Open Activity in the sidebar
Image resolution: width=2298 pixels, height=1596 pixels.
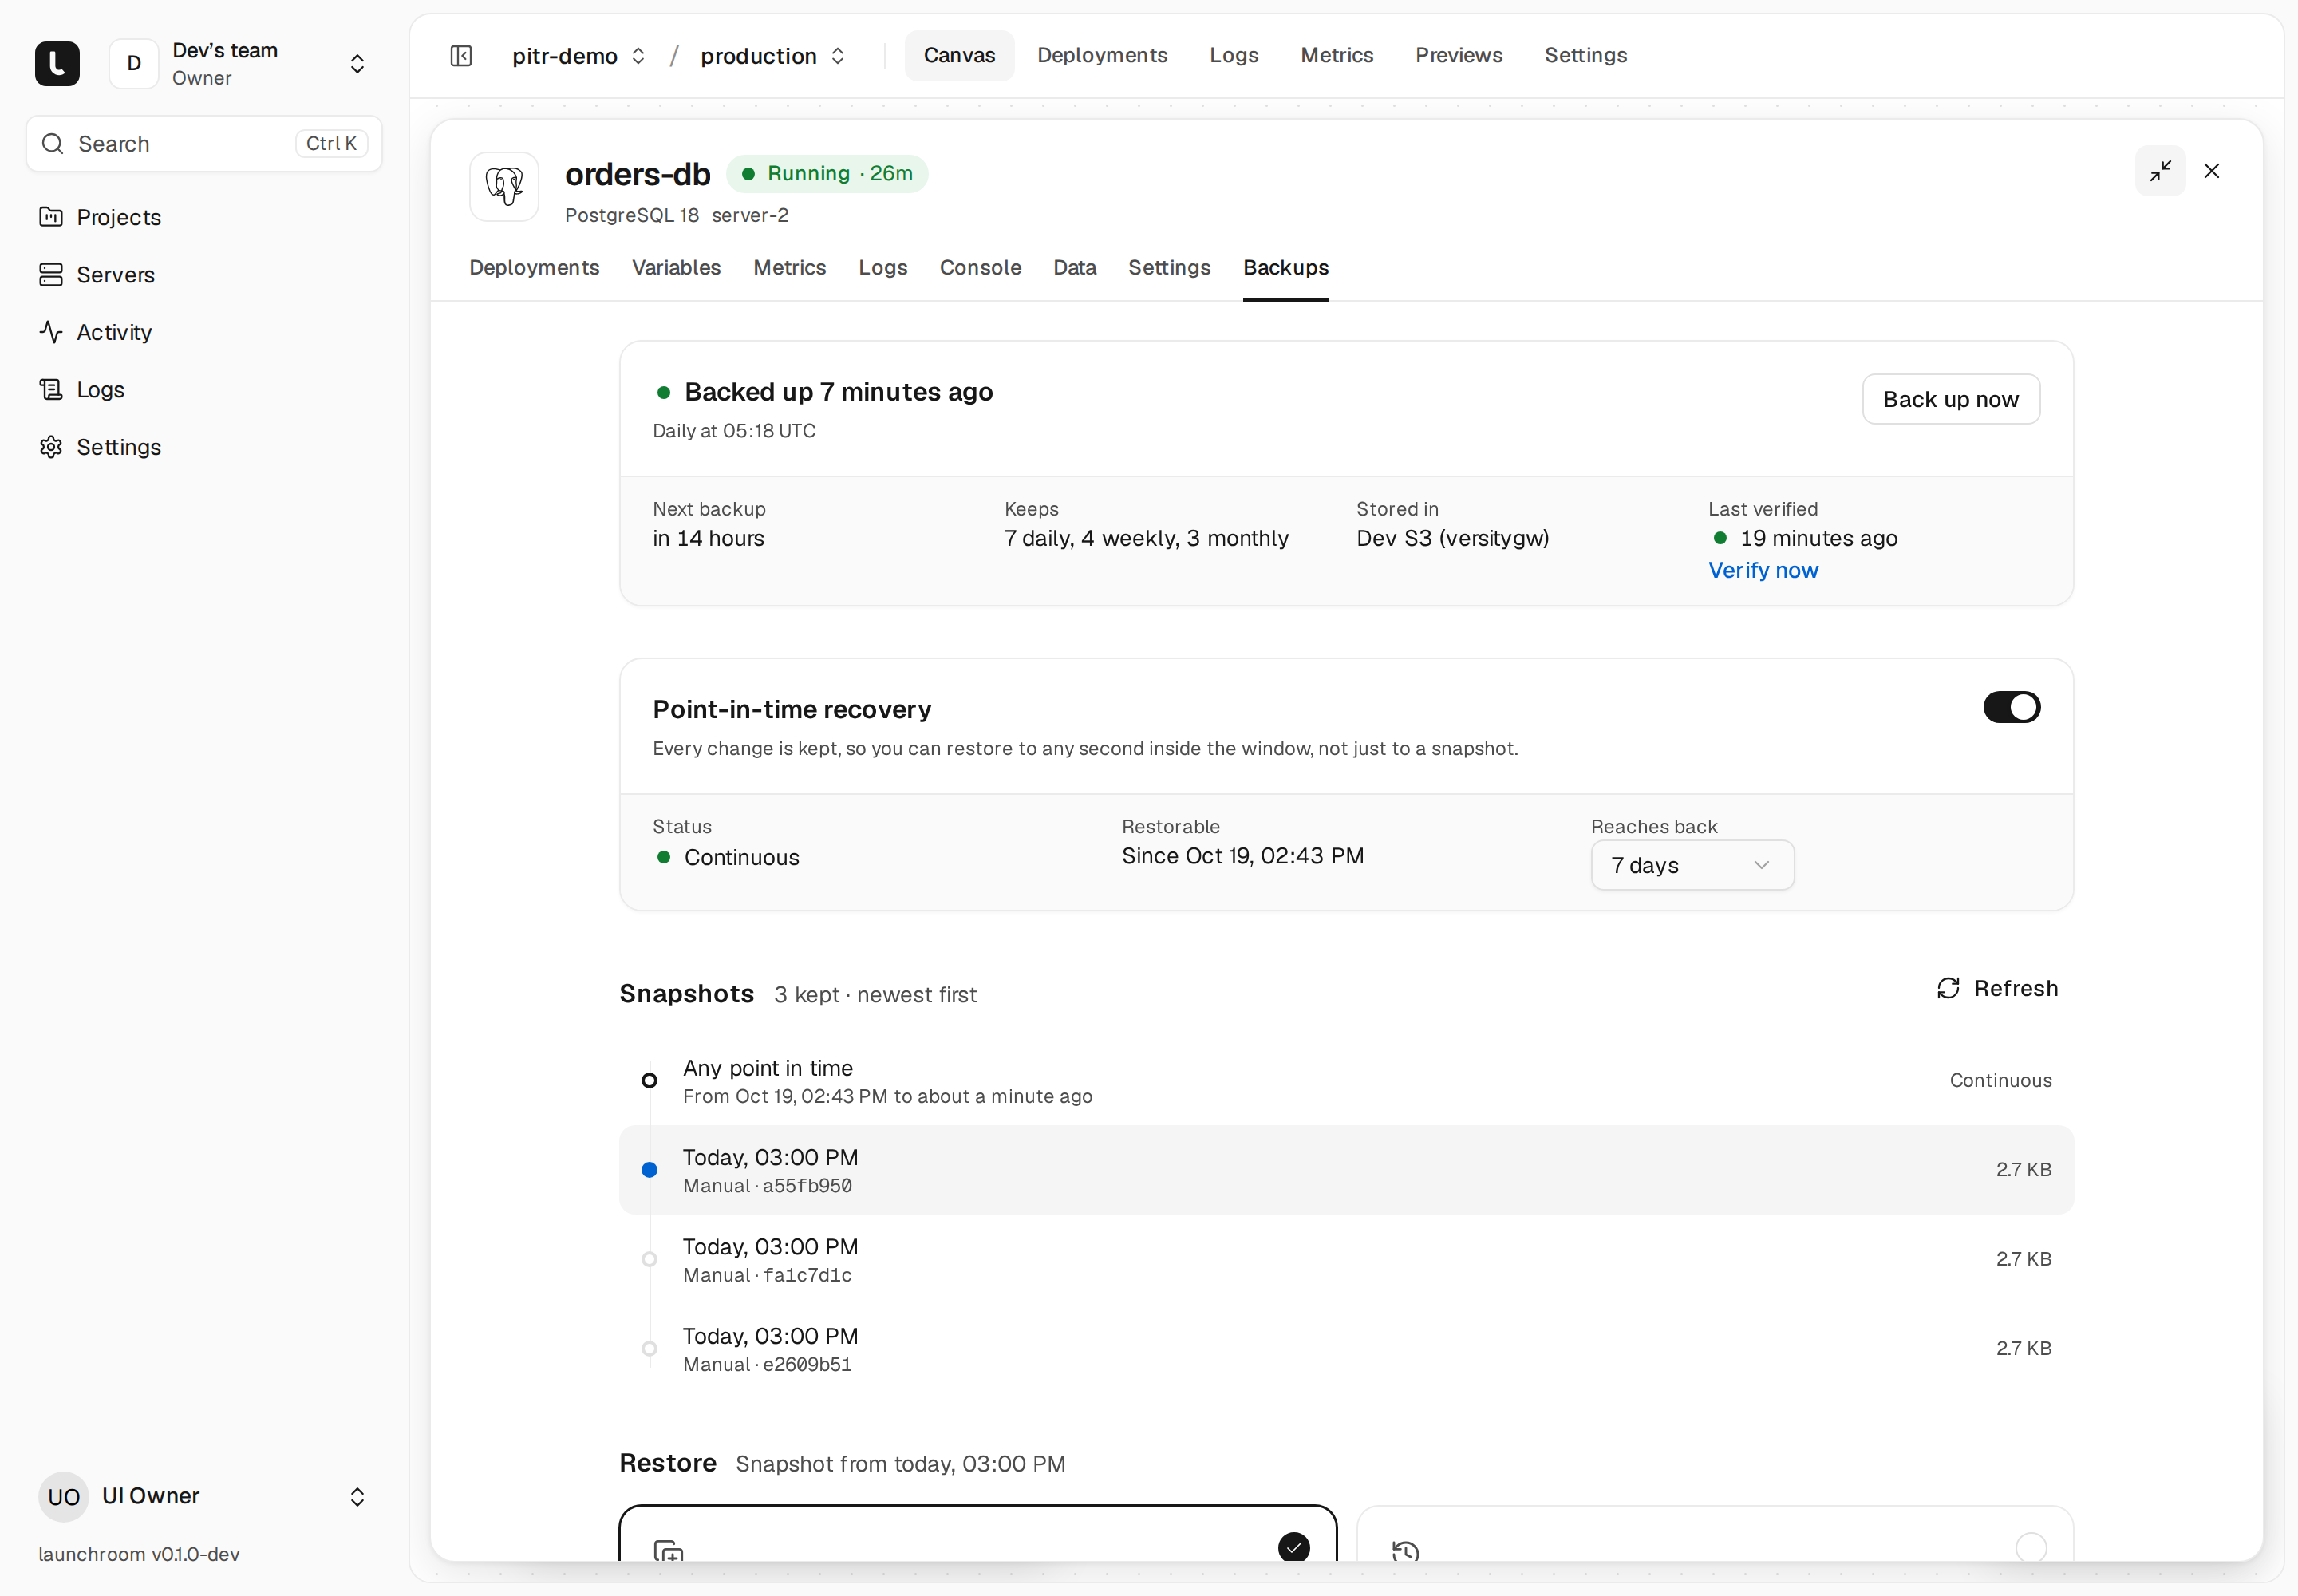204,332
